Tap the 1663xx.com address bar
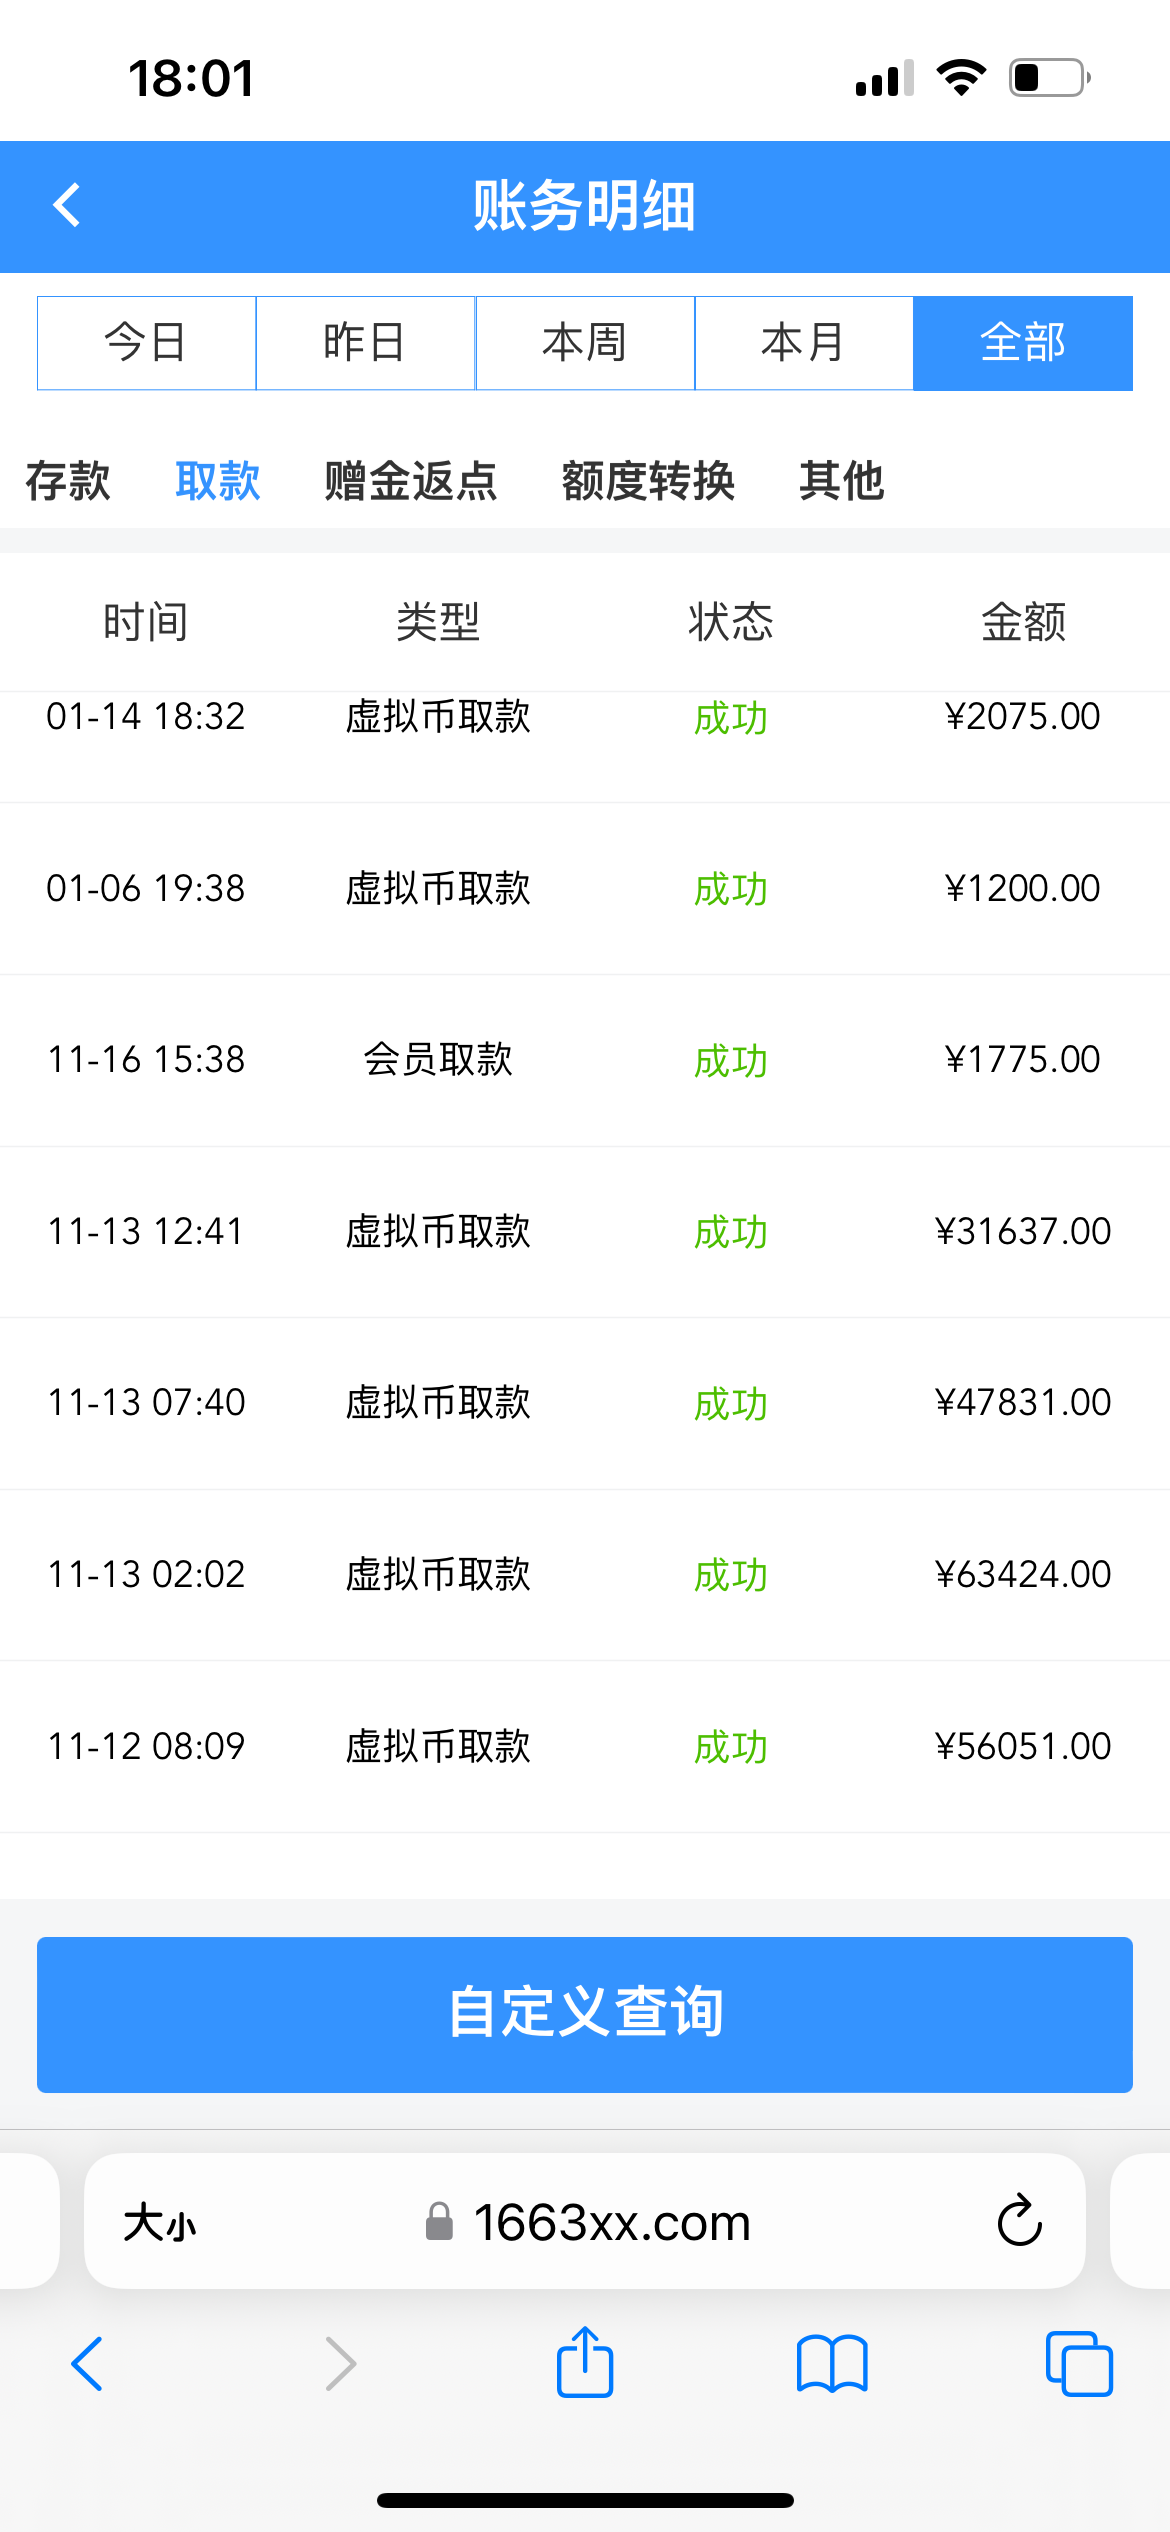This screenshot has width=1170, height=2532. pyautogui.click(x=611, y=2222)
